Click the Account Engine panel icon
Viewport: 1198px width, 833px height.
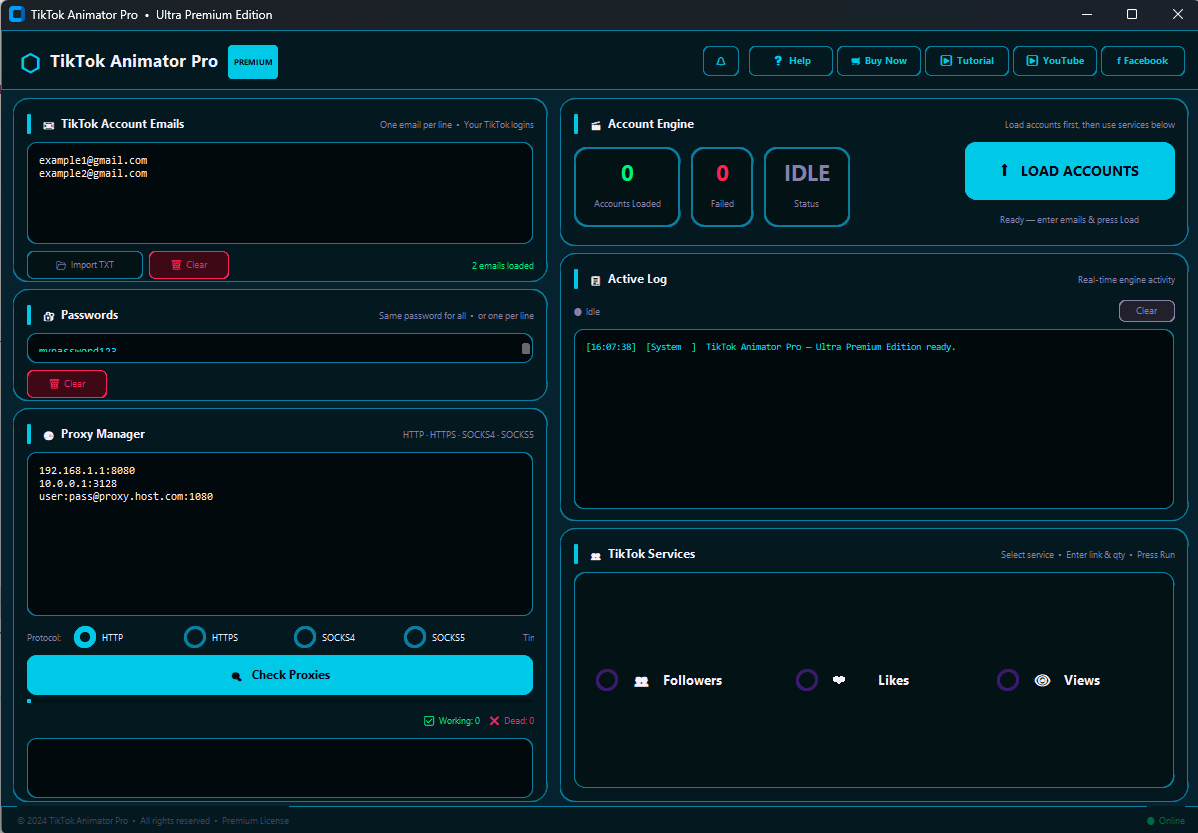coord(596,125)
